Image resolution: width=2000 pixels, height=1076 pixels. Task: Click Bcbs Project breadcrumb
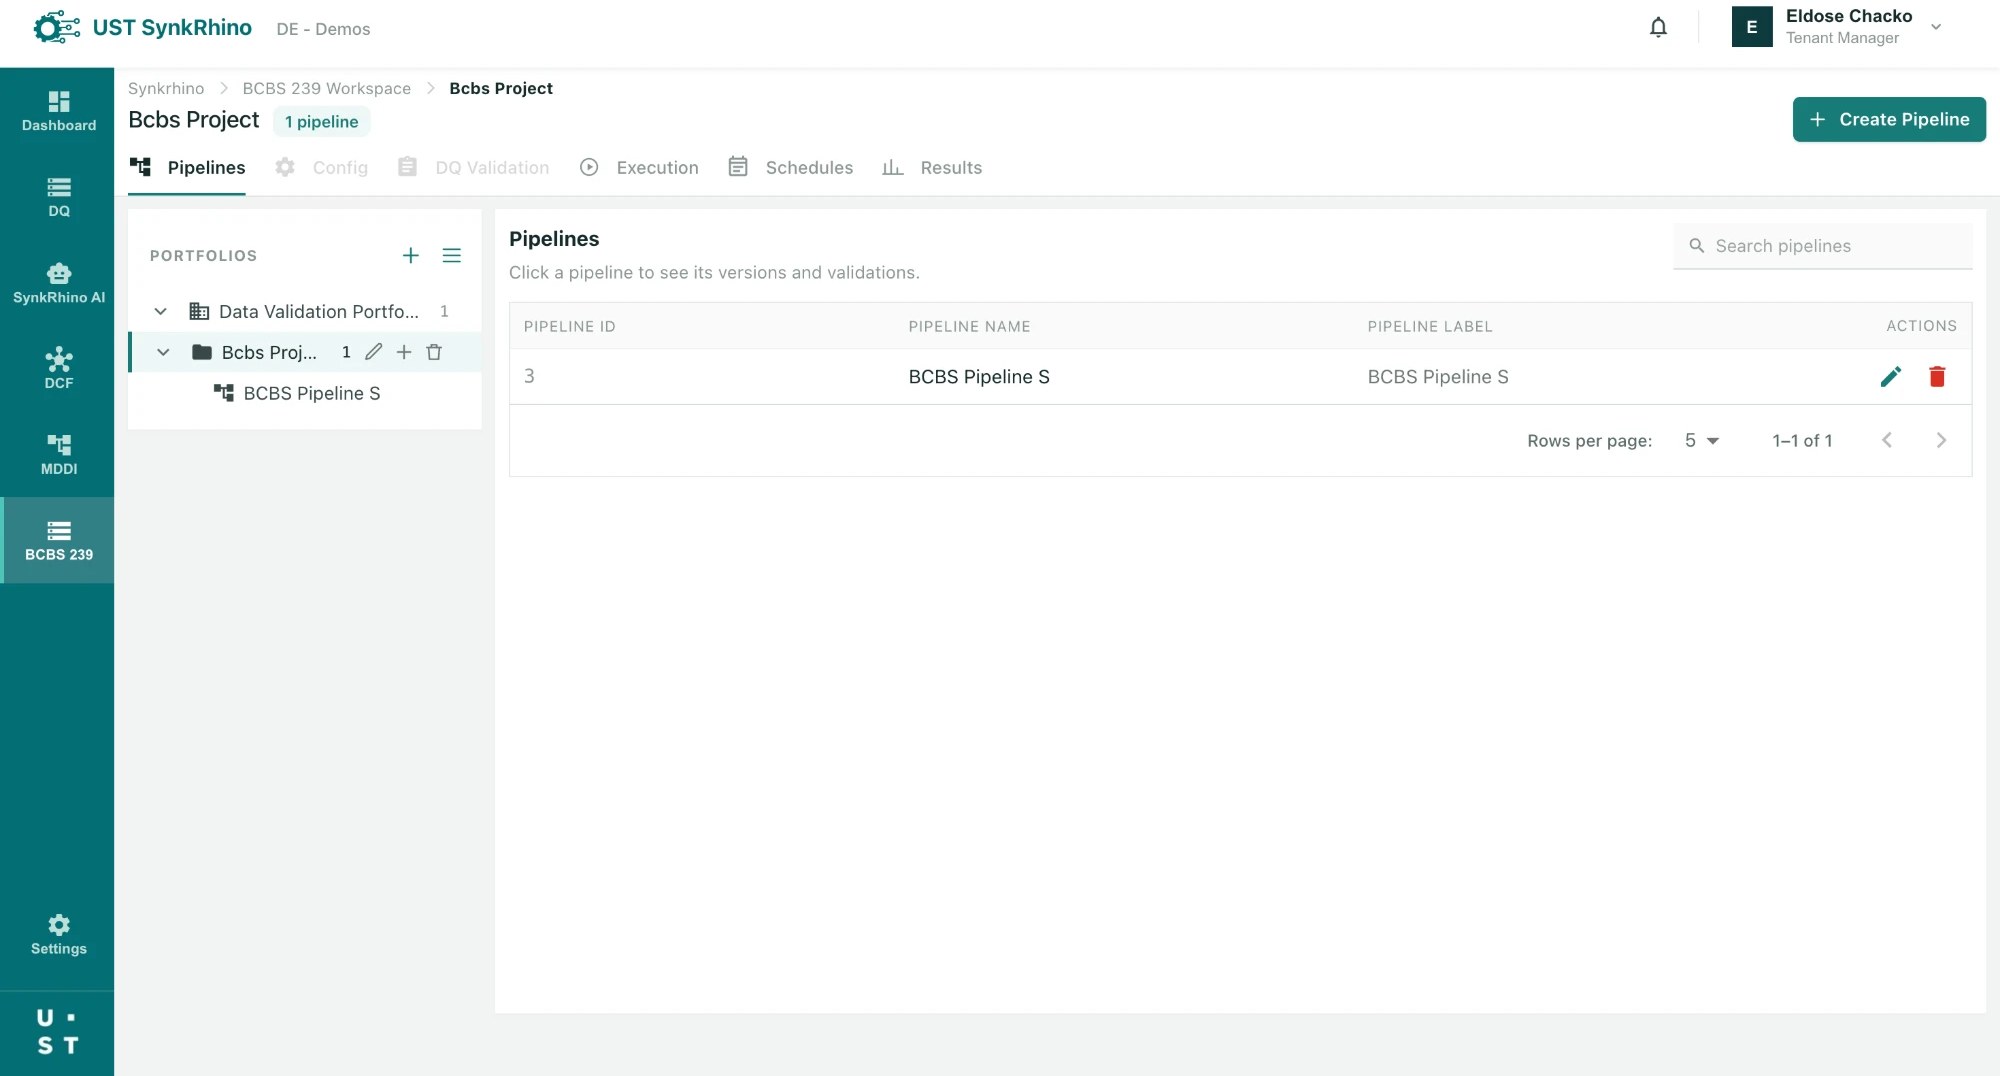[501, 88]
